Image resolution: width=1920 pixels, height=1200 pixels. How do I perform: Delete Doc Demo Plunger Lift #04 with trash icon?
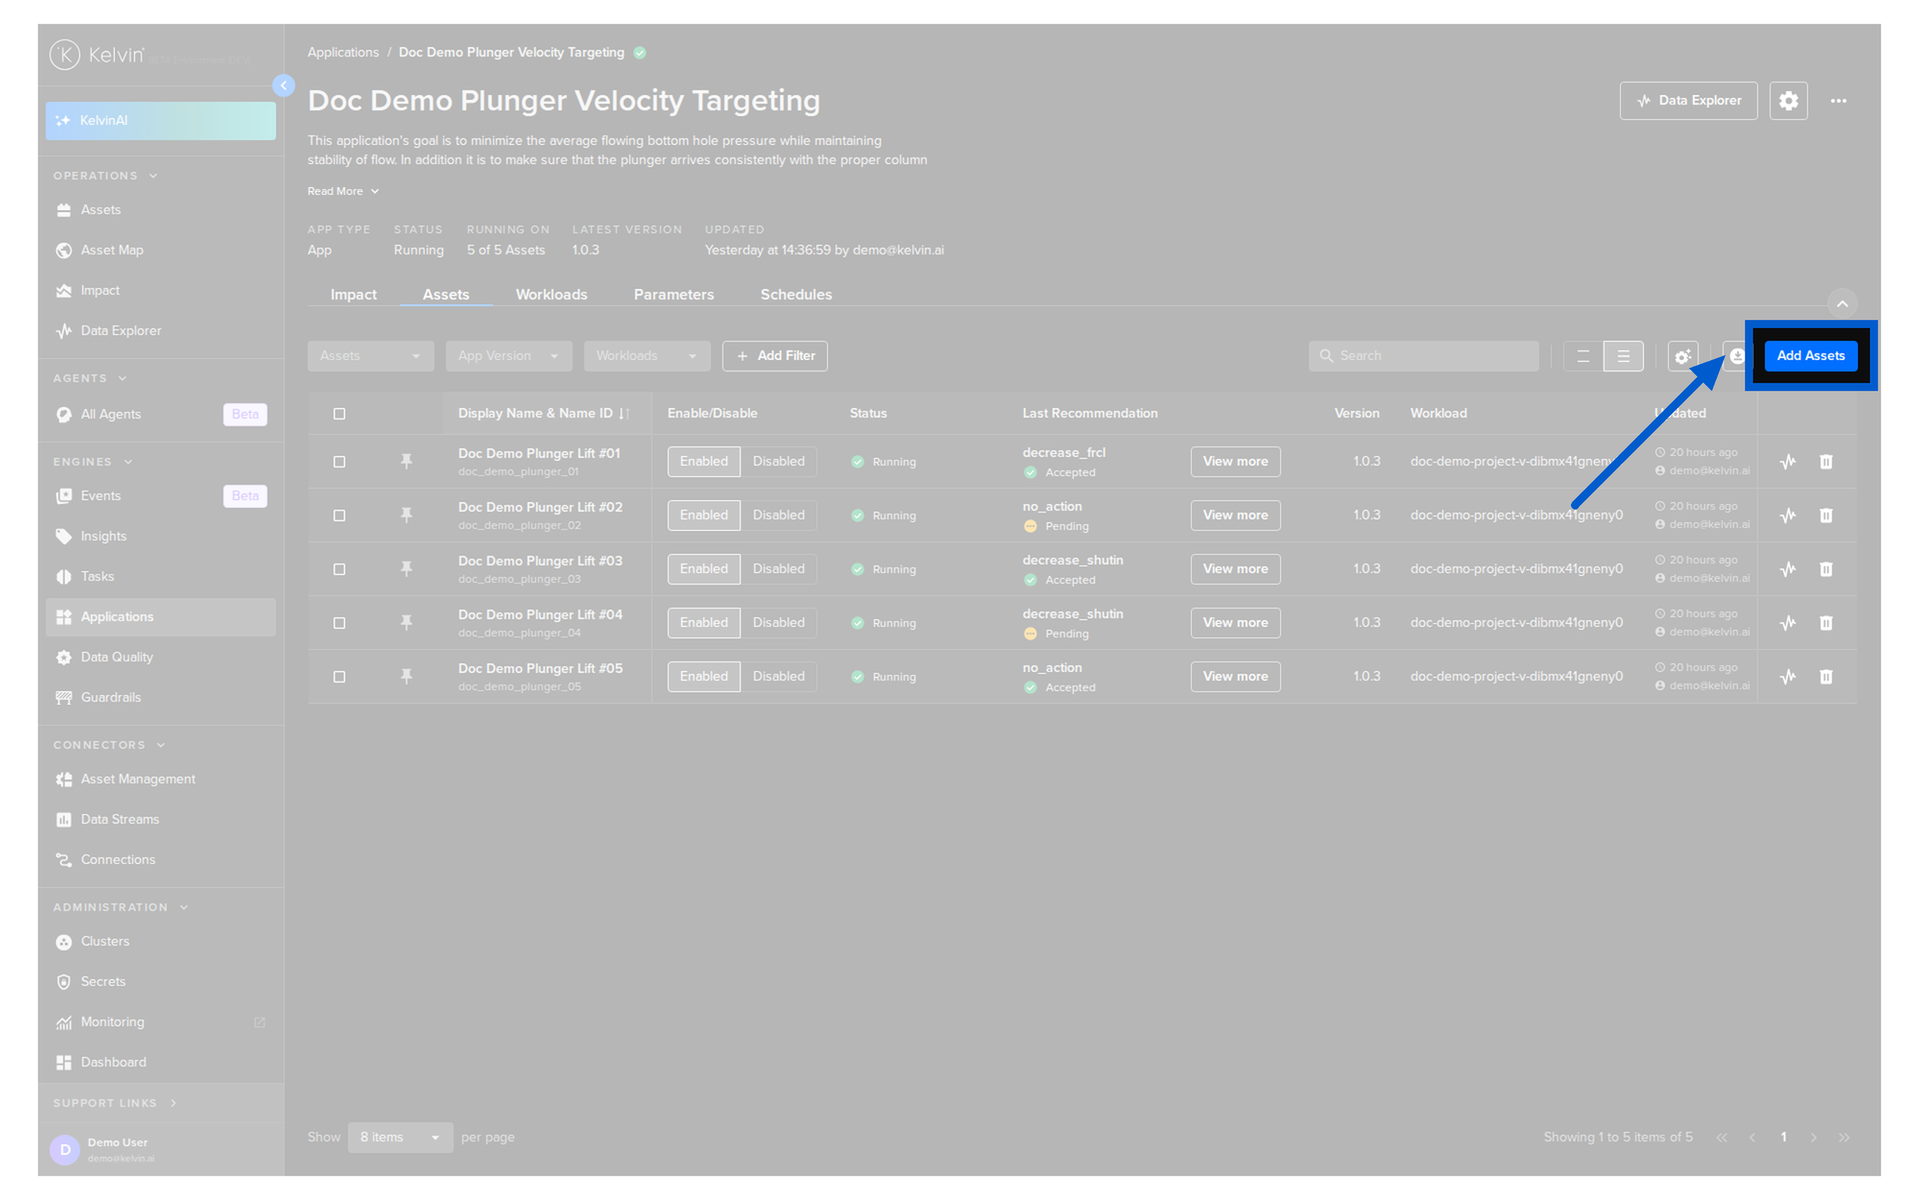point(1826,623)
